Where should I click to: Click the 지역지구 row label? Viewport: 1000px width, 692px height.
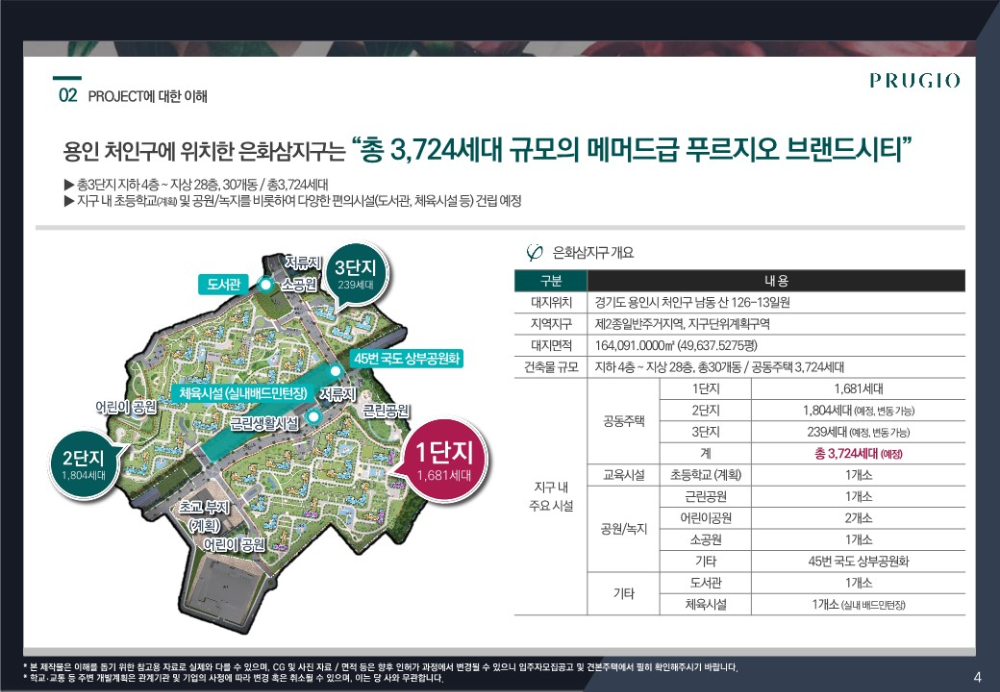[x=551, y=324]
